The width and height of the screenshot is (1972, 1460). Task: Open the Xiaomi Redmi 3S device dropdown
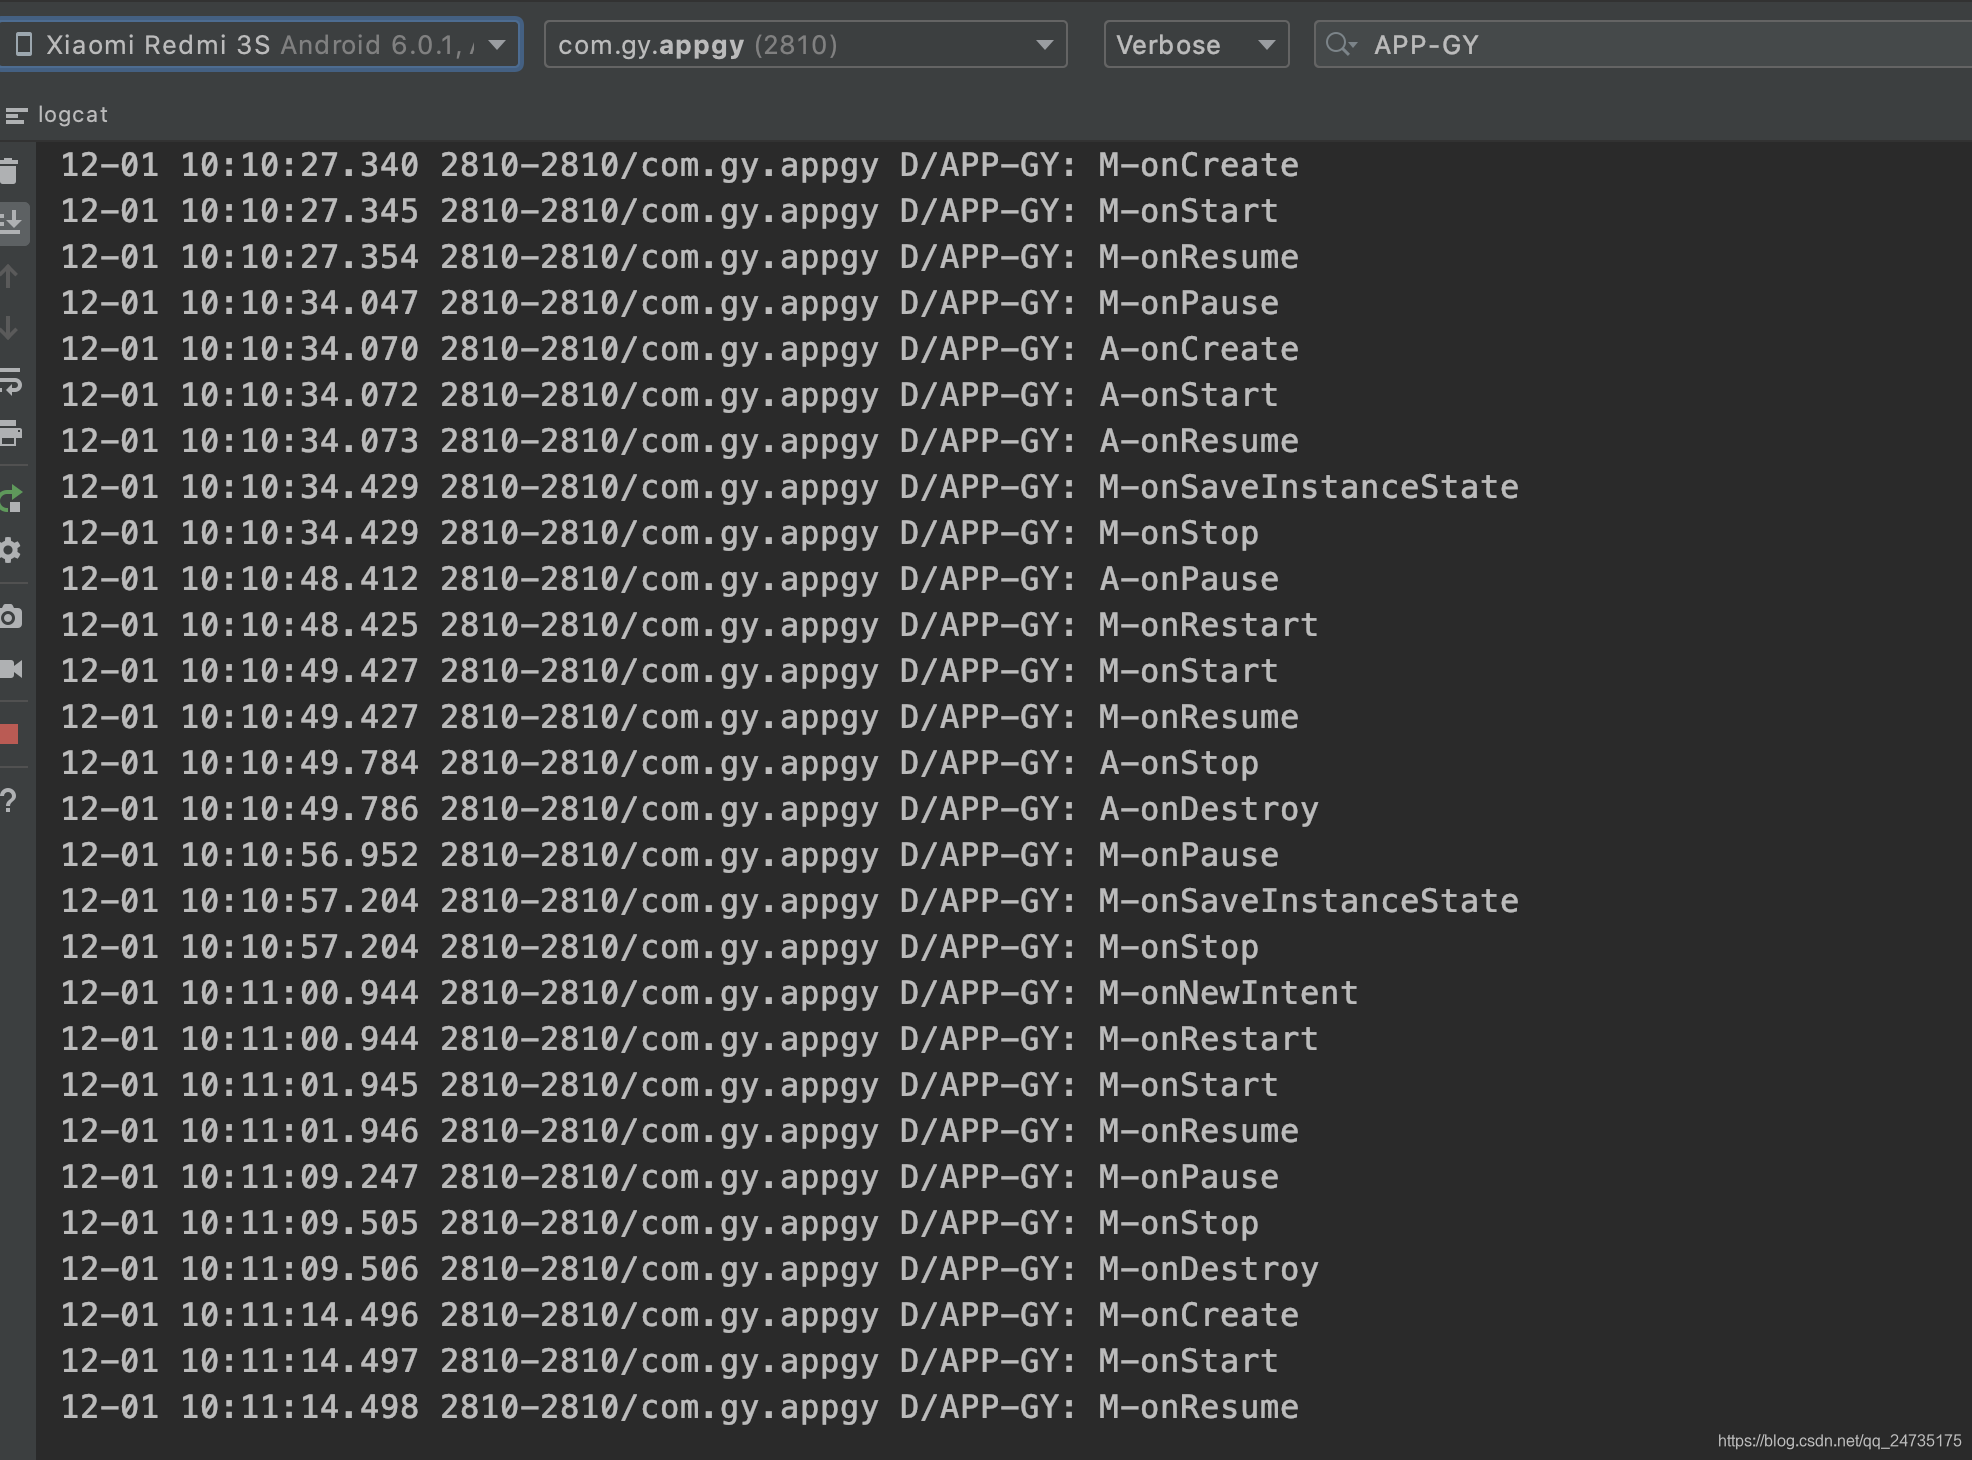point(260,45)
